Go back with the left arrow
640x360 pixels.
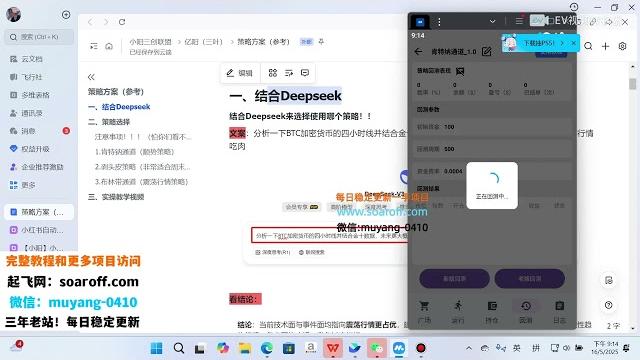(90, 22)
